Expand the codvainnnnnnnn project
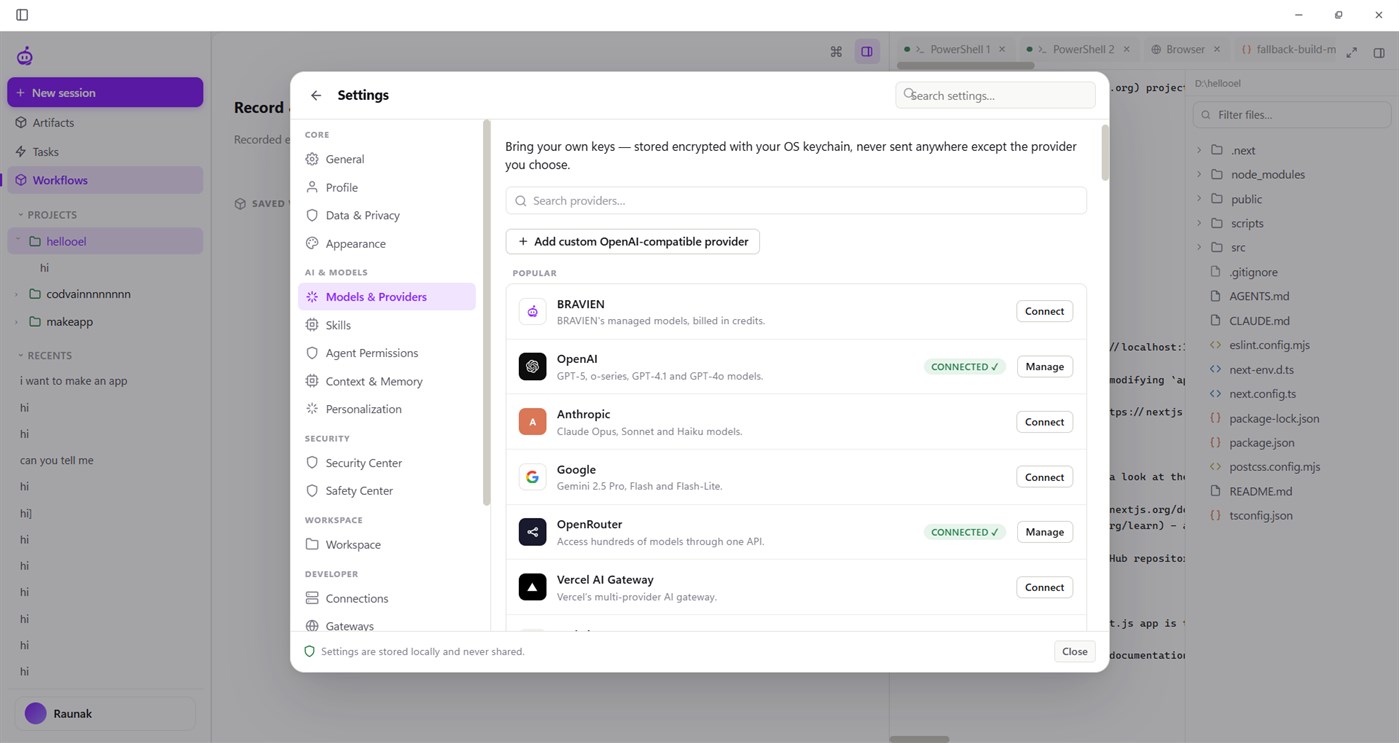The height and width of the screenshot is (743, 1399). (17, 294)
